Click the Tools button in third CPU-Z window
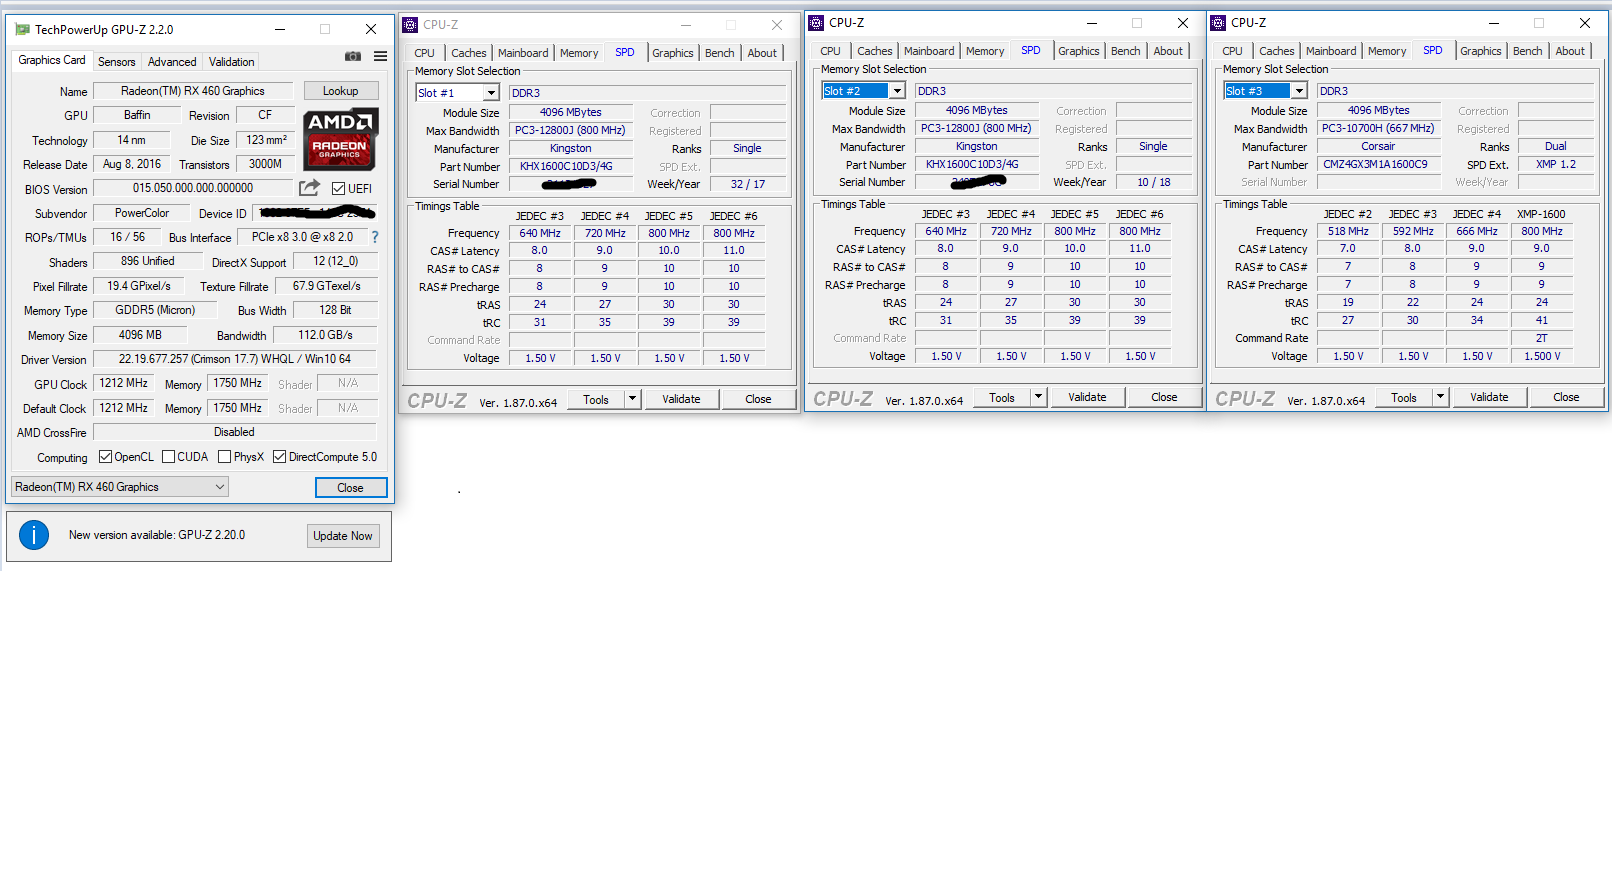Screen dimensions: 1612x878 (1404, 397)
